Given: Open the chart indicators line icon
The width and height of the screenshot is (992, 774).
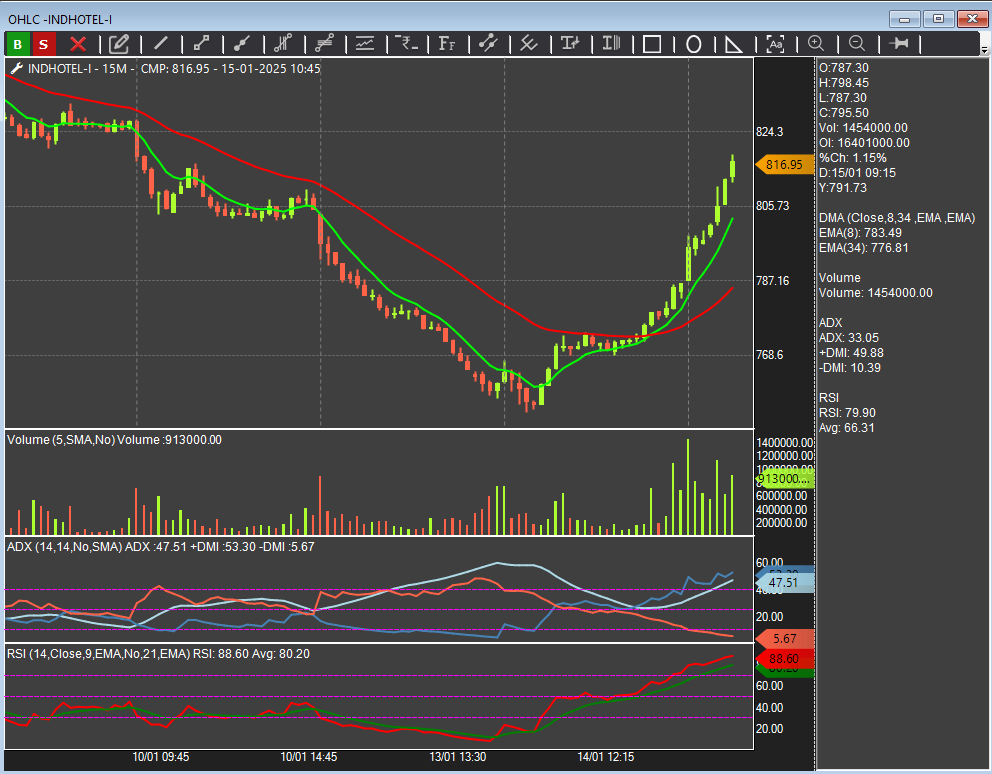Looking at the screenshot, I should 365,43.
